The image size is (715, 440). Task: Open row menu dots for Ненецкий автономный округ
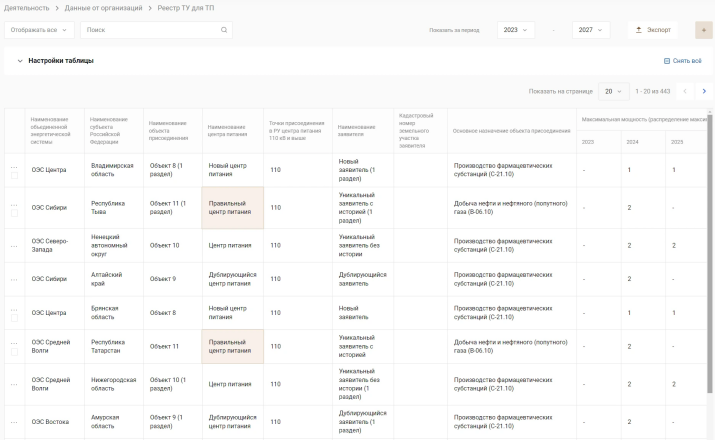click(14, 245)
